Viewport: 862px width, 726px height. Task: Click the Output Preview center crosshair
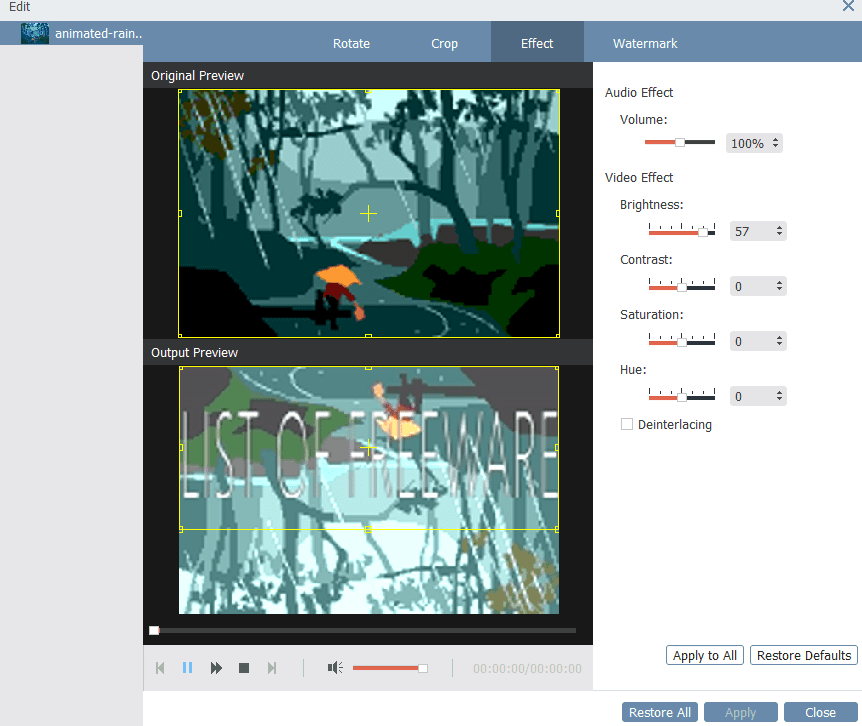368,448
